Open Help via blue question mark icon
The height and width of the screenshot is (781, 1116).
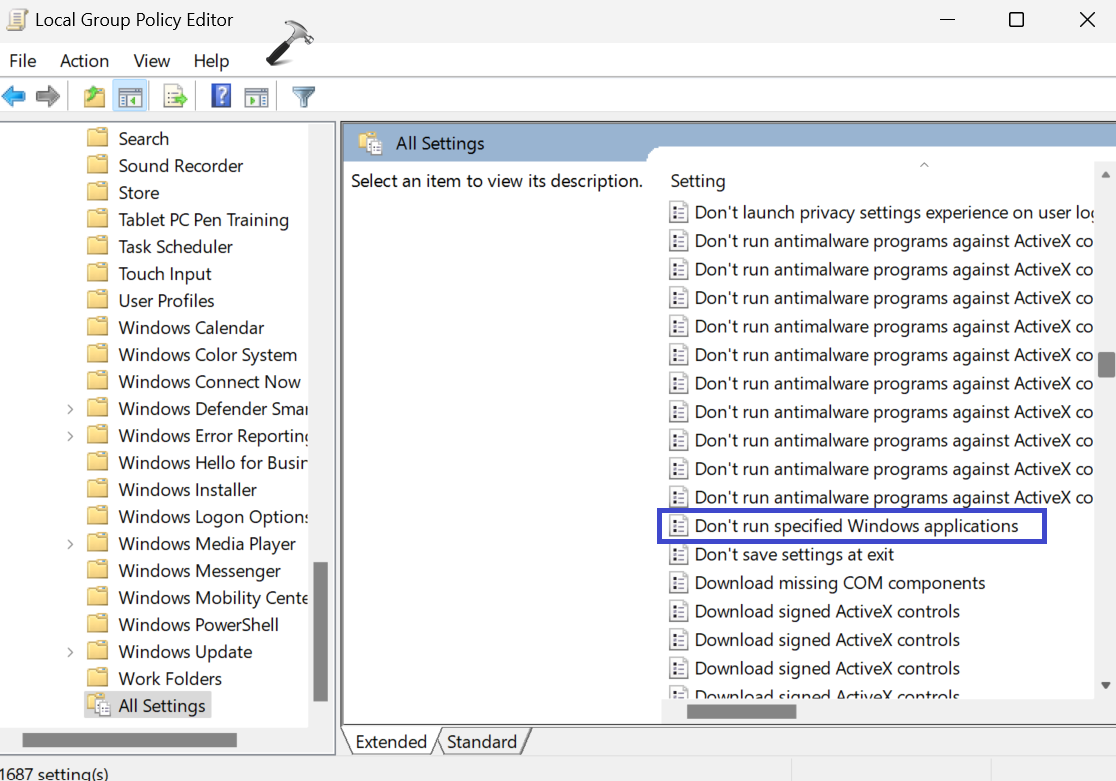221,95
